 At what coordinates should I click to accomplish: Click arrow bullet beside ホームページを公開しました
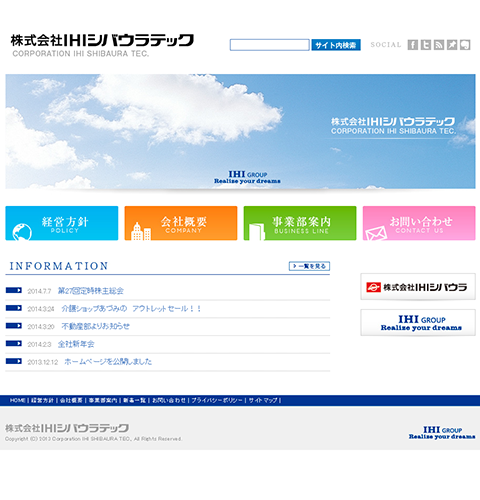point(14,361)
